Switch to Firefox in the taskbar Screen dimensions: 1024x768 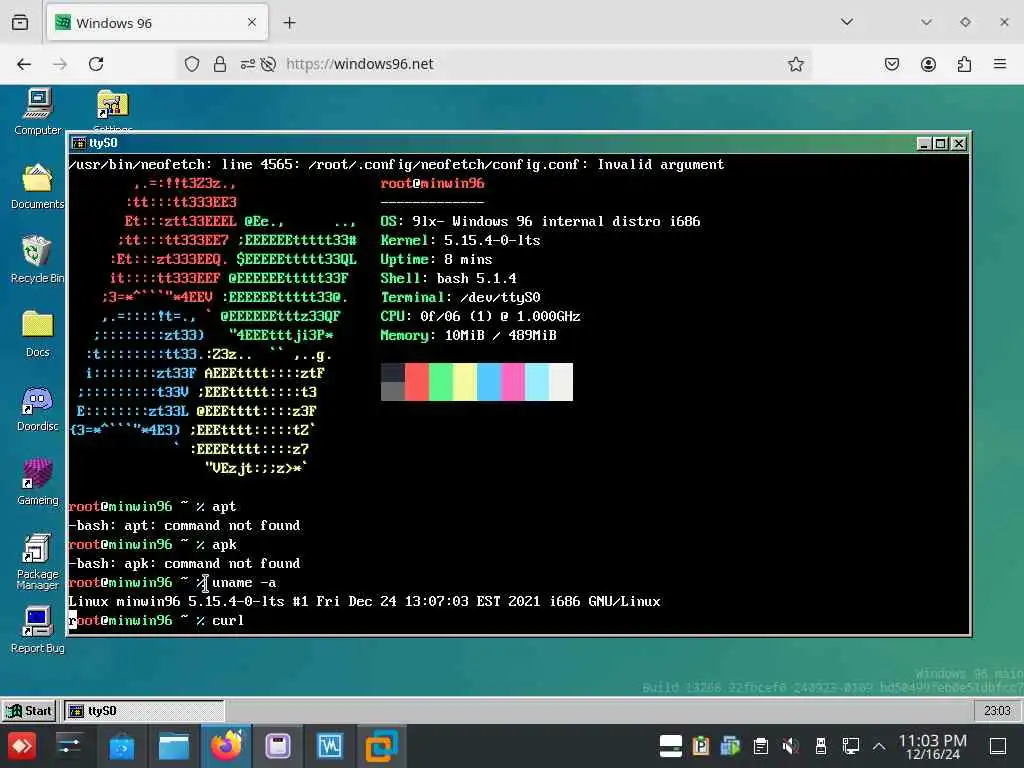[227, 746]
